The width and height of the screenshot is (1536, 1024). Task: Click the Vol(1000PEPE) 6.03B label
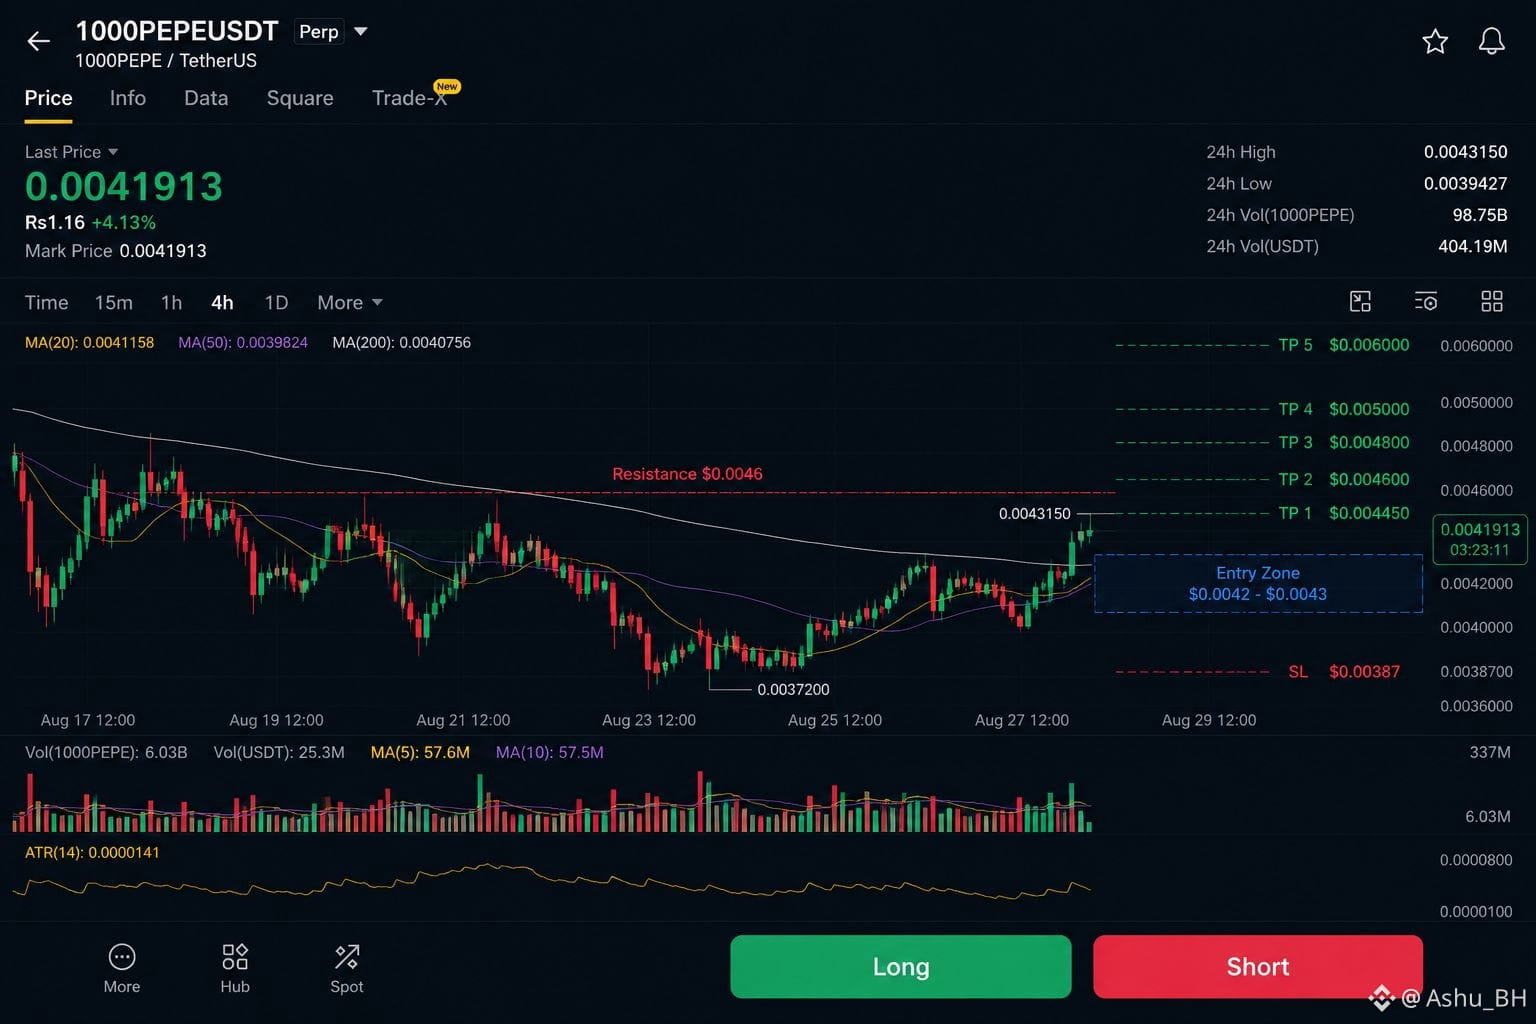[106, 753]
